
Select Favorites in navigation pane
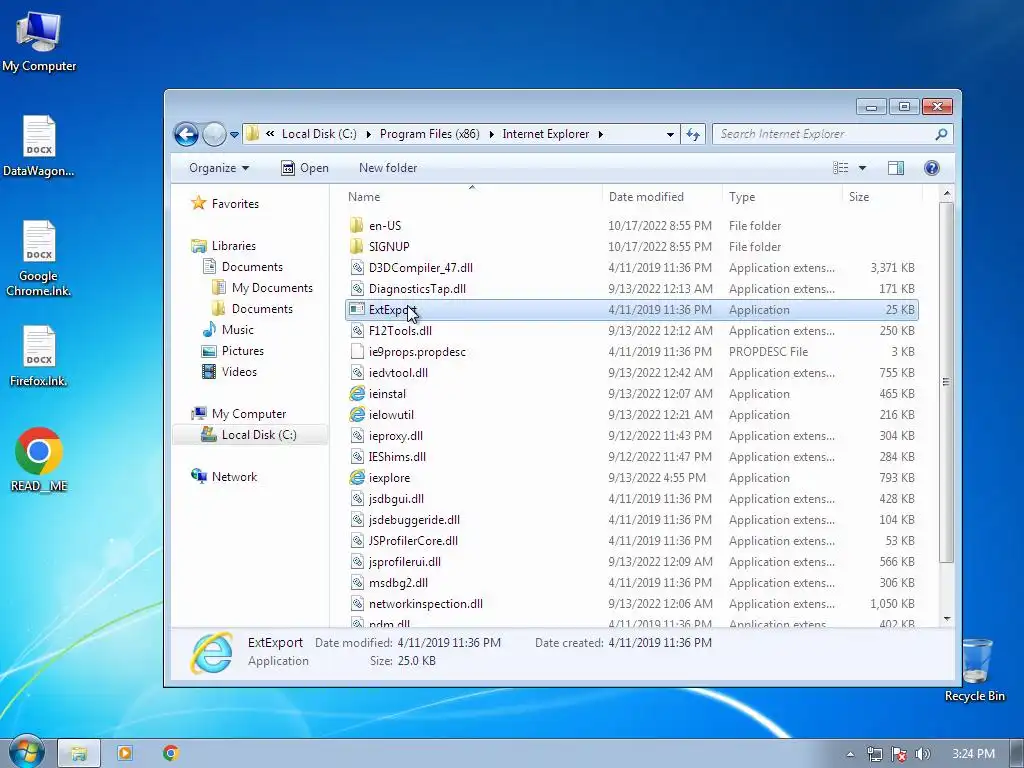(x=225, y=204)
